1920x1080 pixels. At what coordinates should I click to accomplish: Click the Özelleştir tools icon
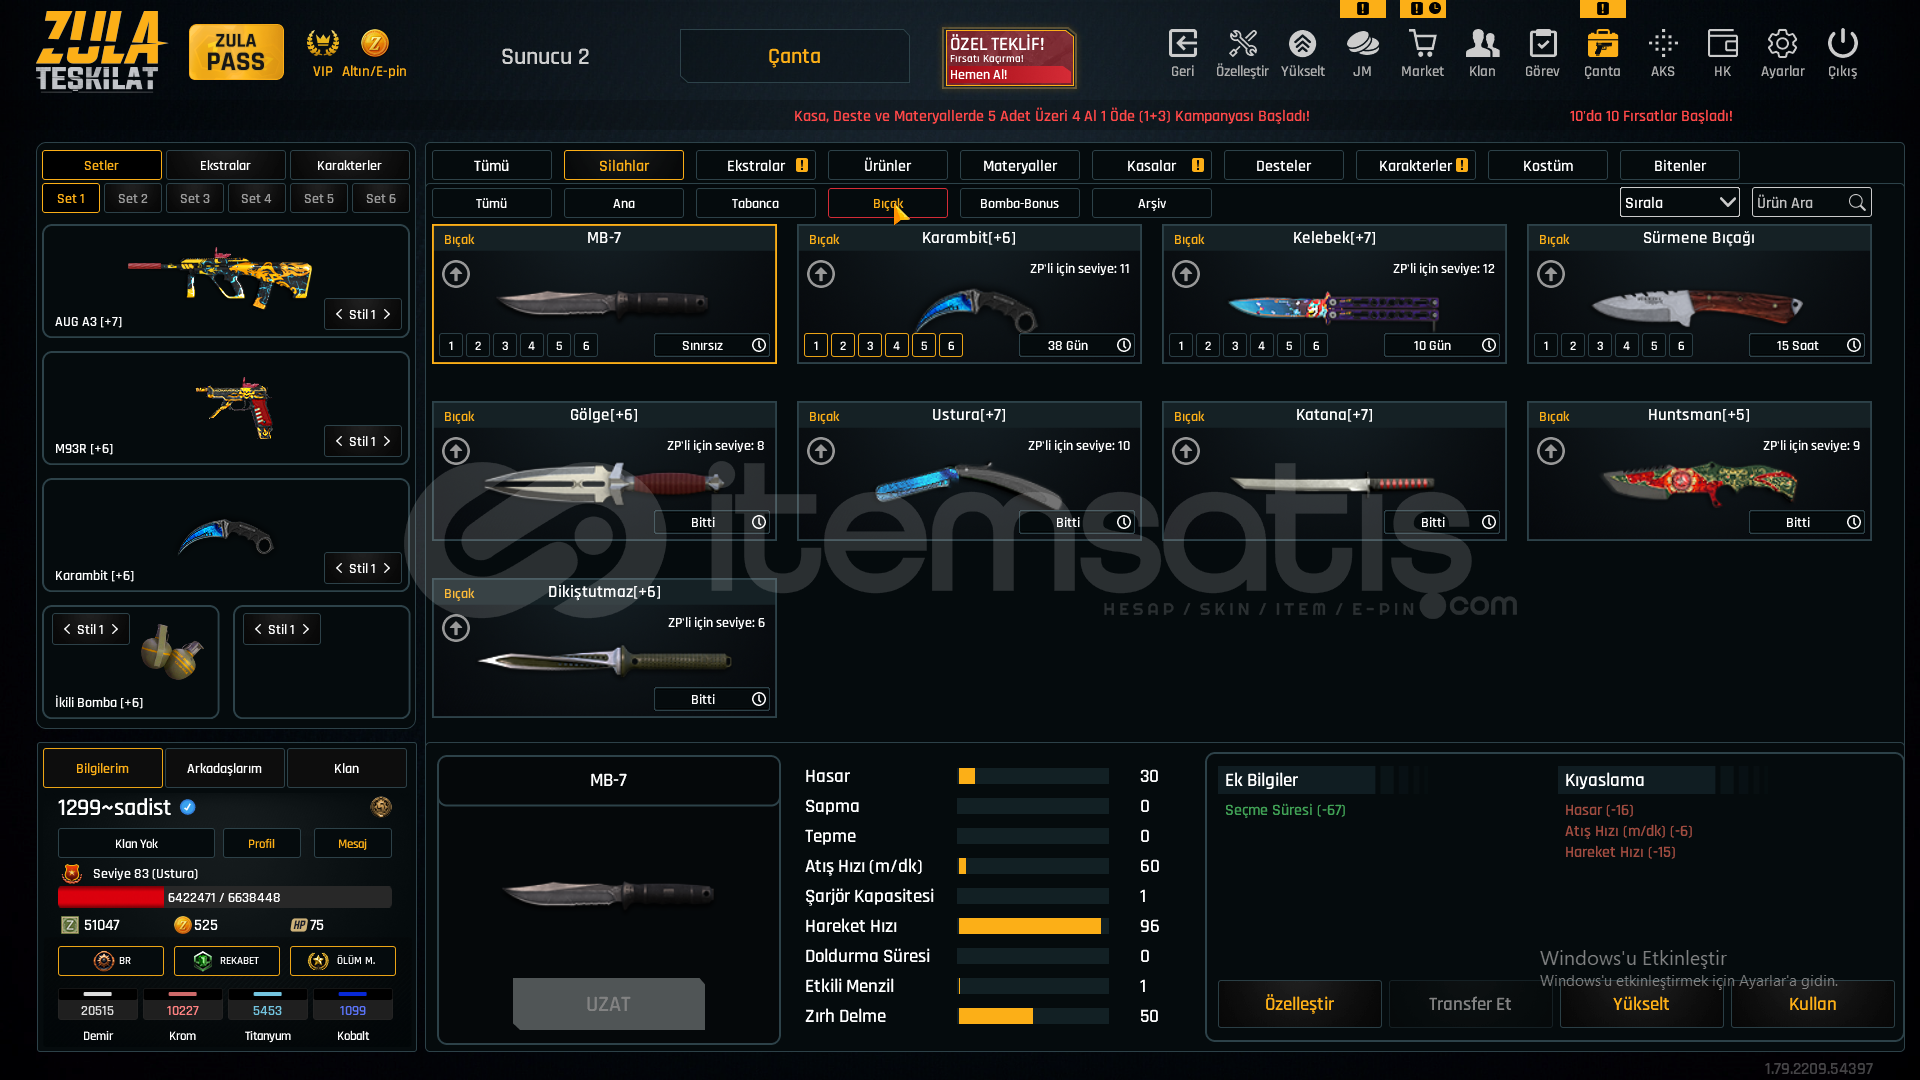point(1242,45)
